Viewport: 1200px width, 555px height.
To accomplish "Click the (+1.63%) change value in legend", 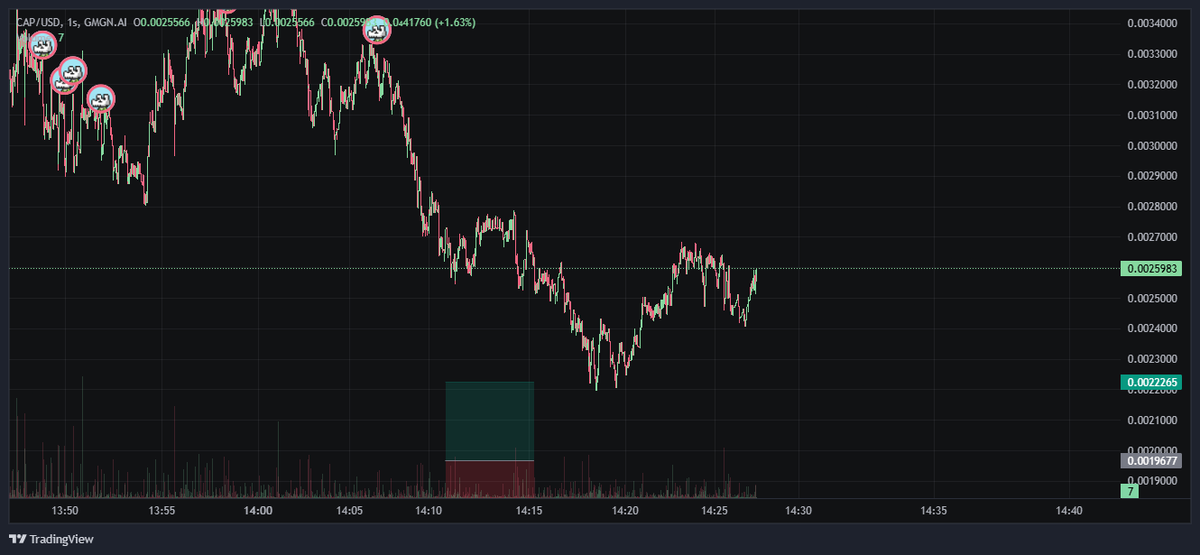I will click(454, 22).
